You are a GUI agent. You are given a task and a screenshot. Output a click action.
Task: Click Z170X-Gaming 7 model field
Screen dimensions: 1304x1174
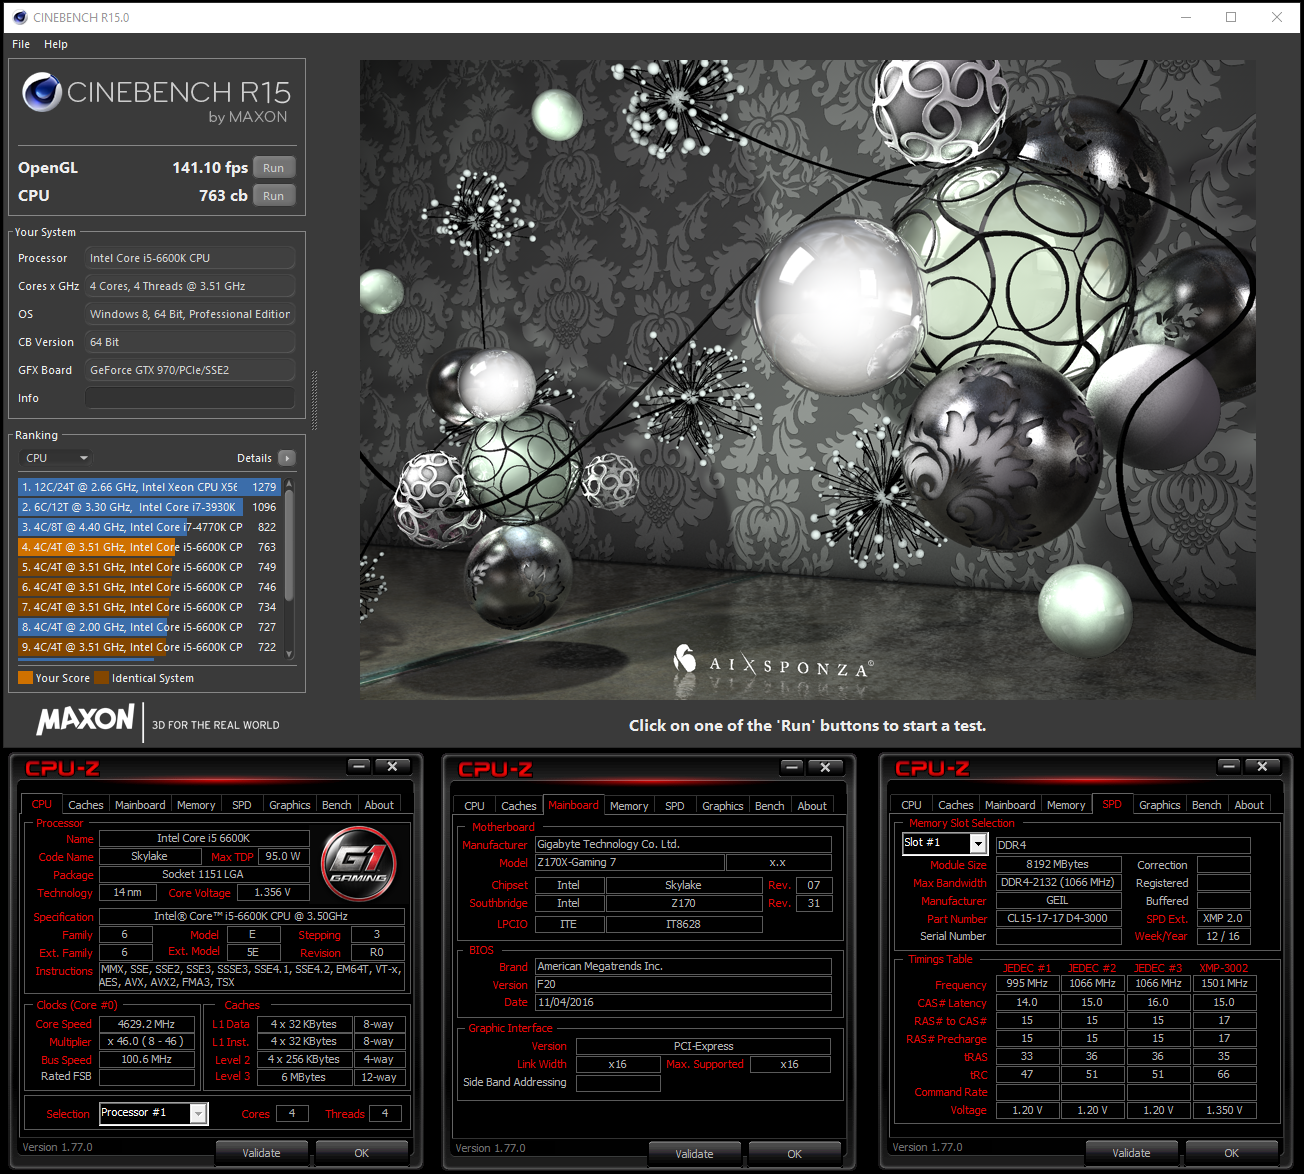629,863
